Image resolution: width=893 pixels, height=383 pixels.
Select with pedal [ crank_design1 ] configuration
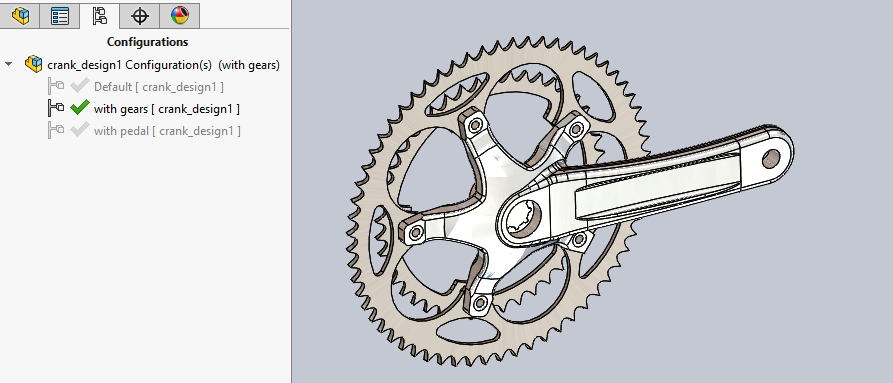point(167,131)
